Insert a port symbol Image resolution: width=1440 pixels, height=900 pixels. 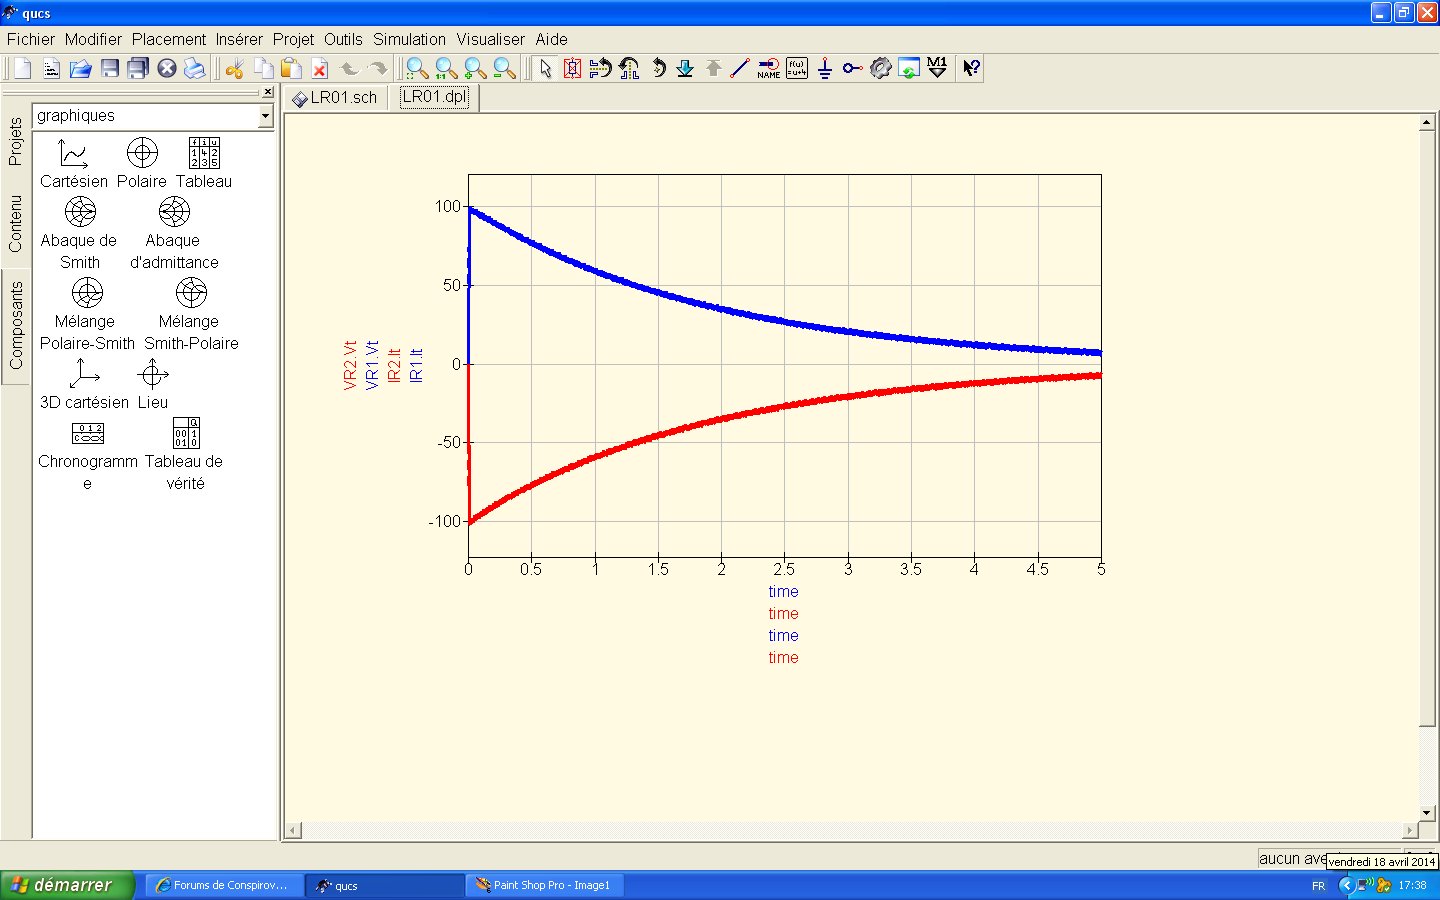click(852, 68)
